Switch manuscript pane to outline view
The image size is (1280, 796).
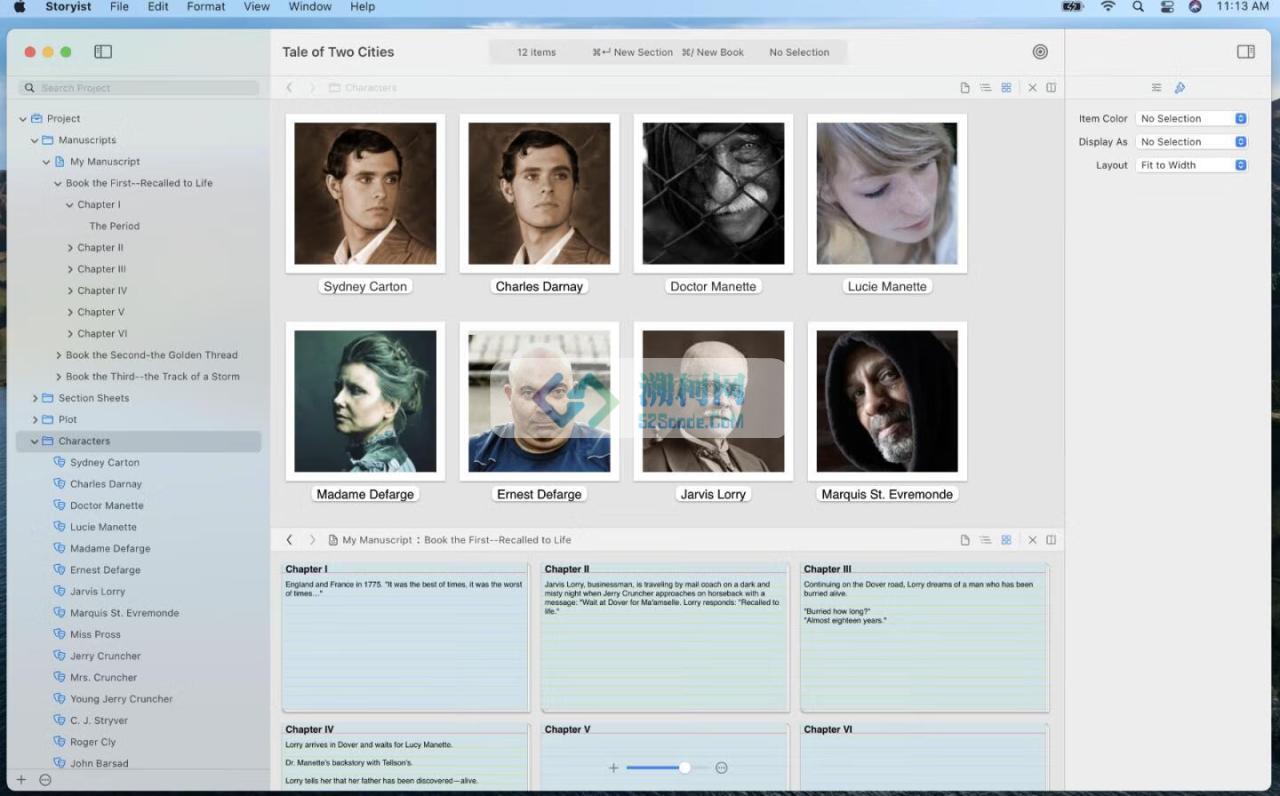coord(986,540)
